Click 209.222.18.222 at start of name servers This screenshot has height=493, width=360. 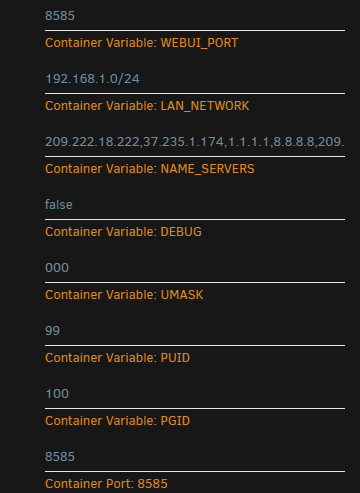point(92,142)
